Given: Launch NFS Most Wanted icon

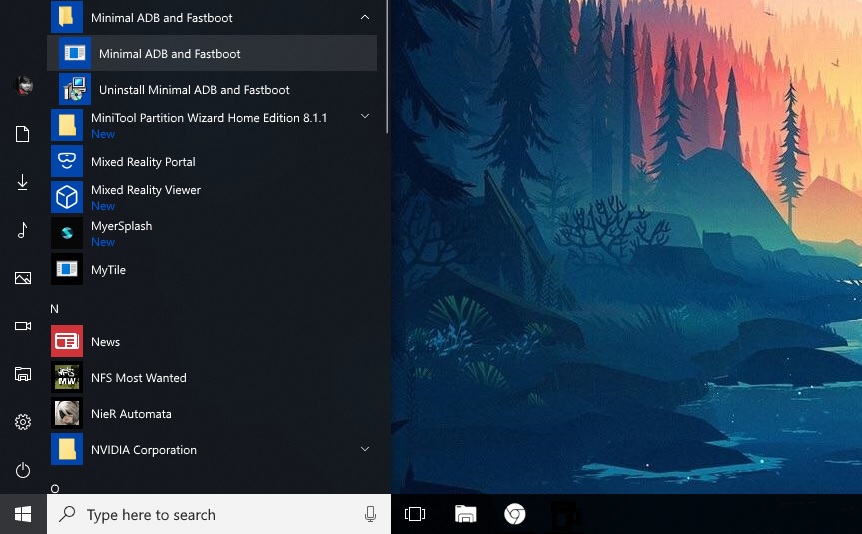Looking at the screenshot, I should [67, 377].
